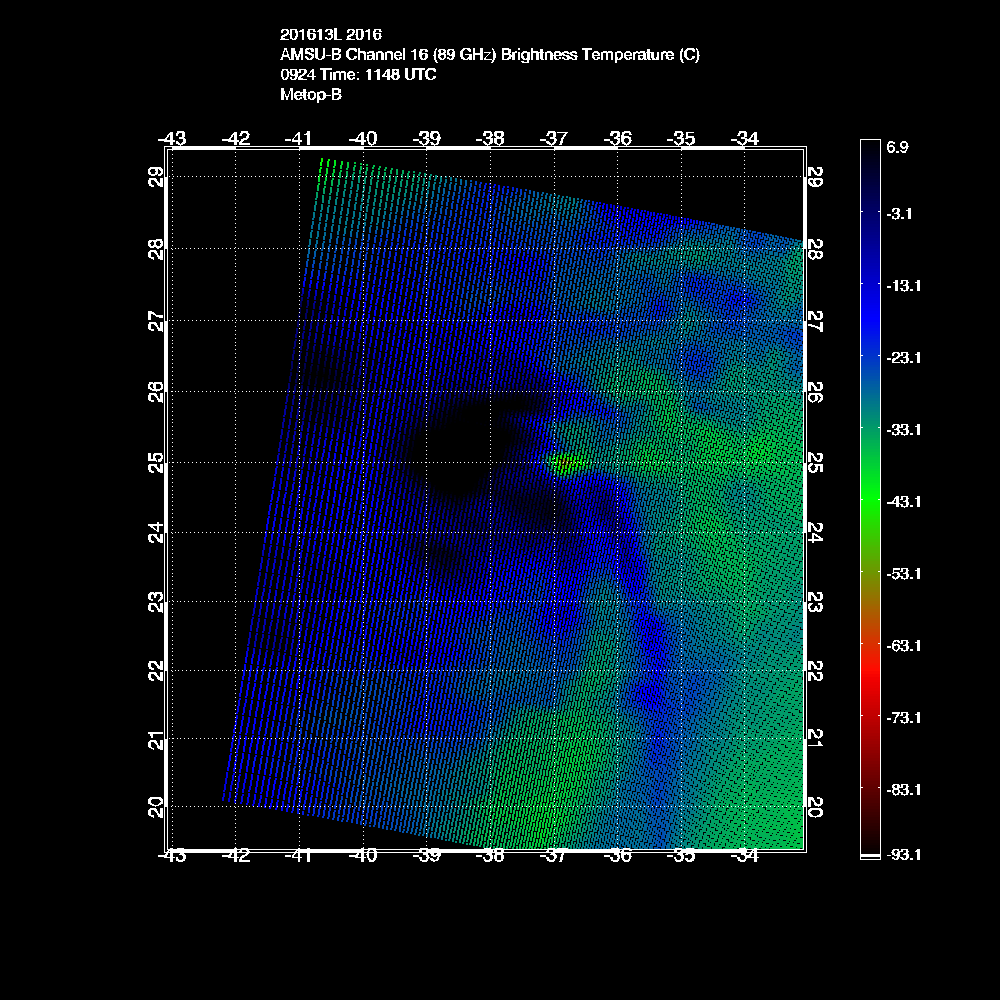Click the right axis latitude label "20"
The height and width of the screenshot is (1000, 1000).
click(816, 807)
